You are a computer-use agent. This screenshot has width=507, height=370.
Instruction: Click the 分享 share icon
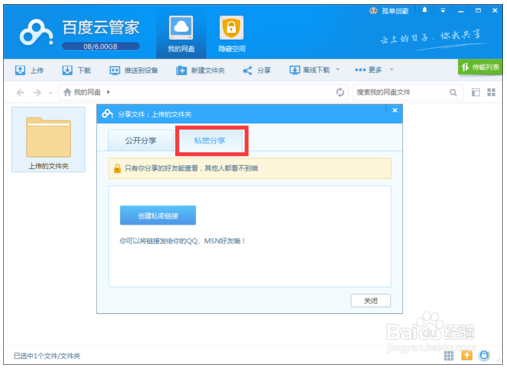click(x=247, y=70)
